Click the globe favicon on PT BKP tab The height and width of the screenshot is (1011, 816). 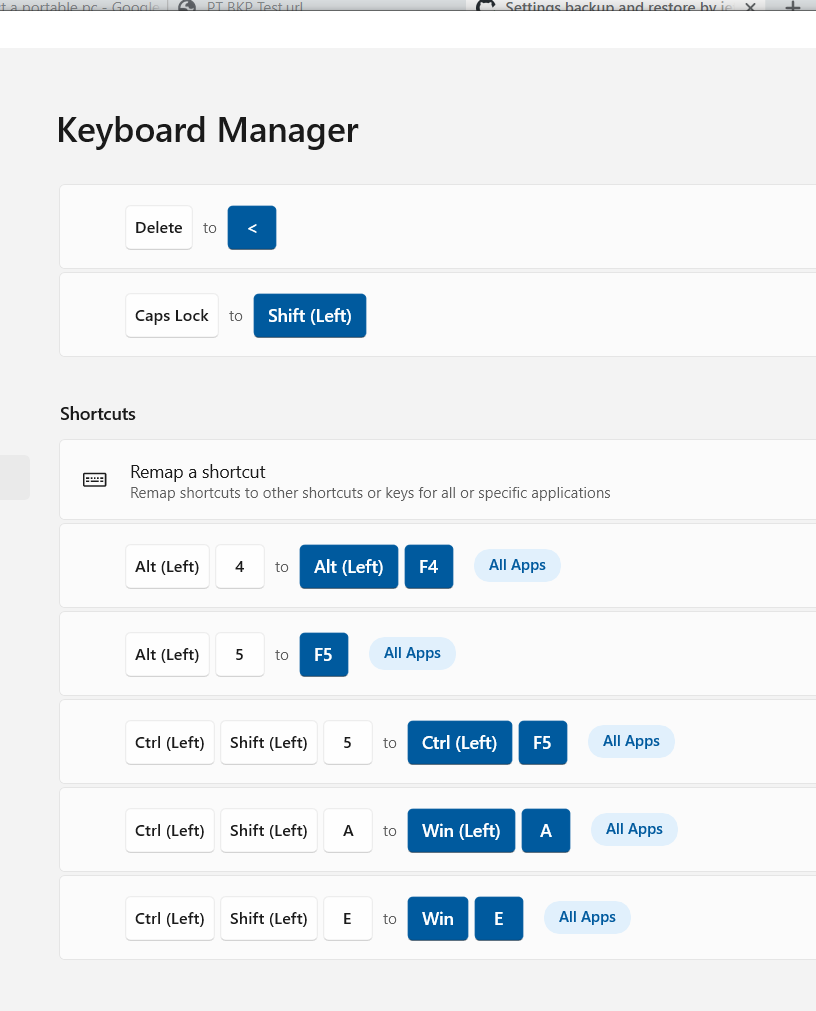187,6
